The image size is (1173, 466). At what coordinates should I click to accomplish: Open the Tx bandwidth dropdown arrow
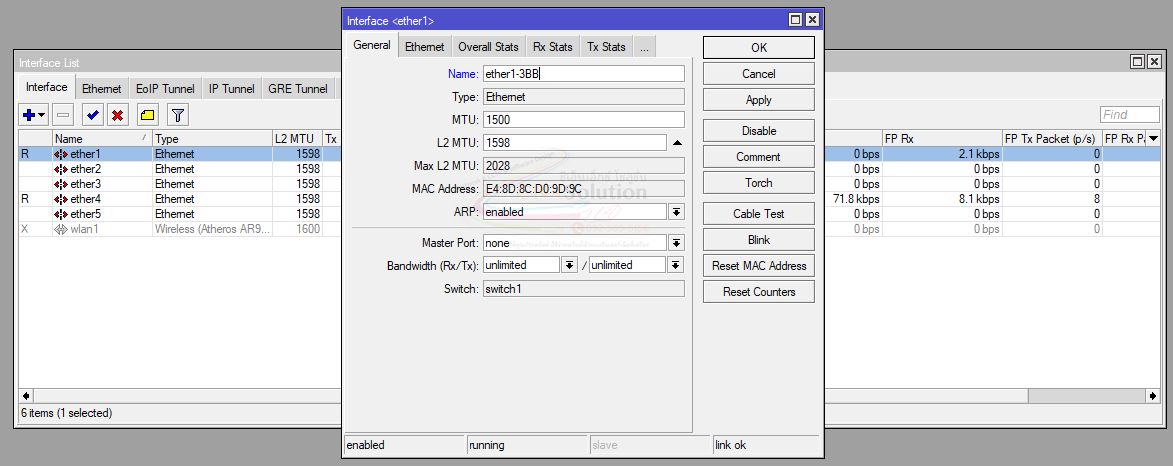(676, 265)
